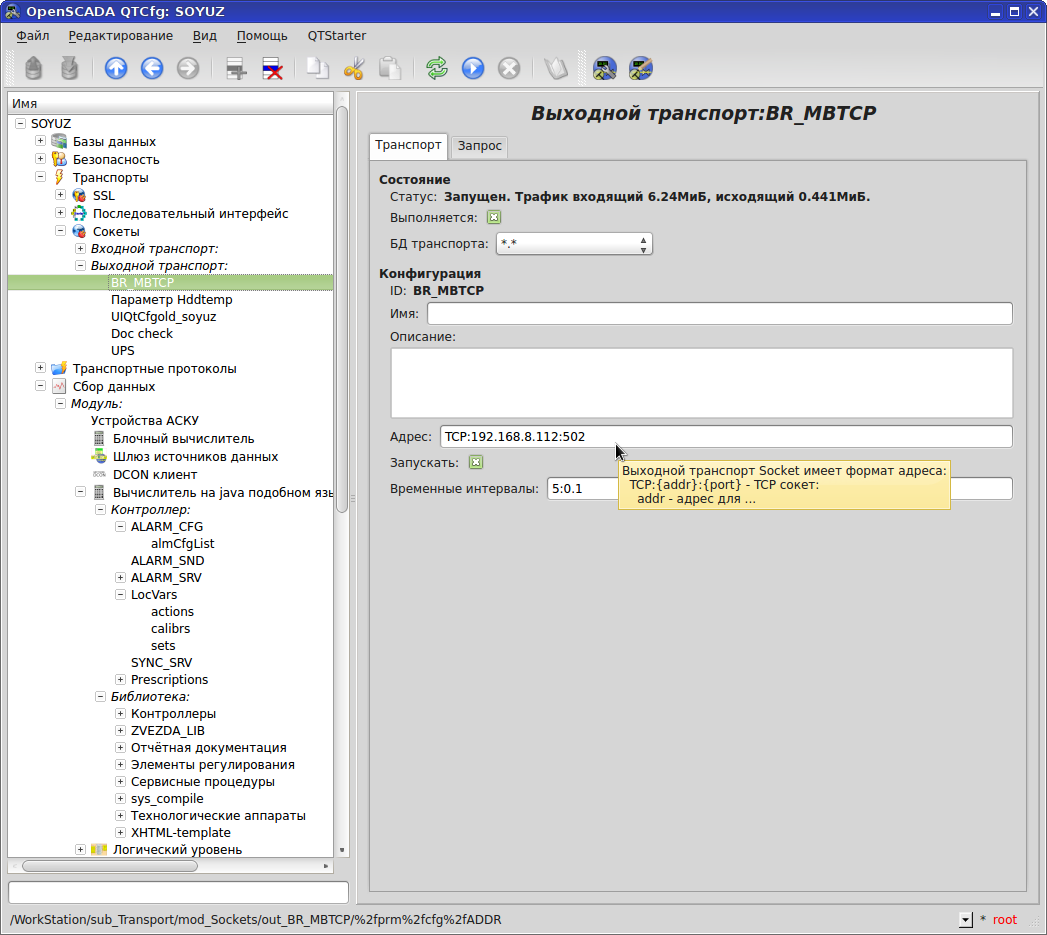Click the Адрес input field
Image resolution: width=1047 pixels, height=935 pixels.
tap(726, 437)
